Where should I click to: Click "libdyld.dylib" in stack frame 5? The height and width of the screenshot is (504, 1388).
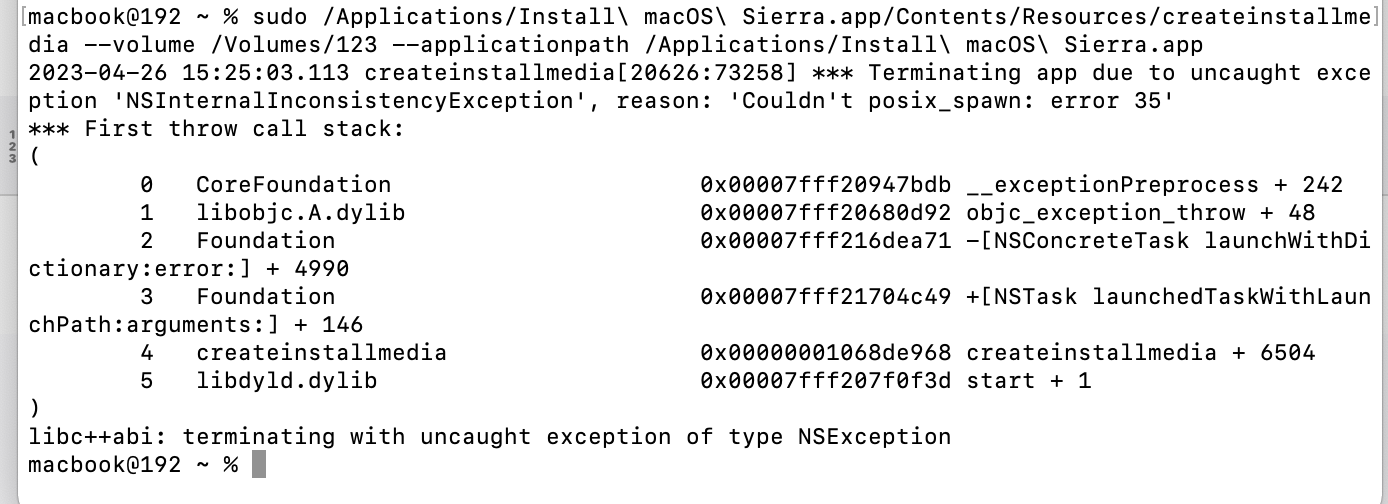(286, 381)
